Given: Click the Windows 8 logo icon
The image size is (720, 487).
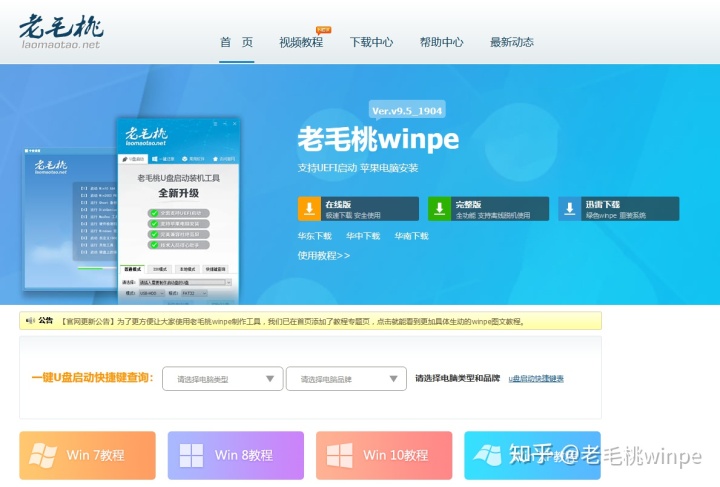Looking at the screenshot, I should [x=191, y=455].
